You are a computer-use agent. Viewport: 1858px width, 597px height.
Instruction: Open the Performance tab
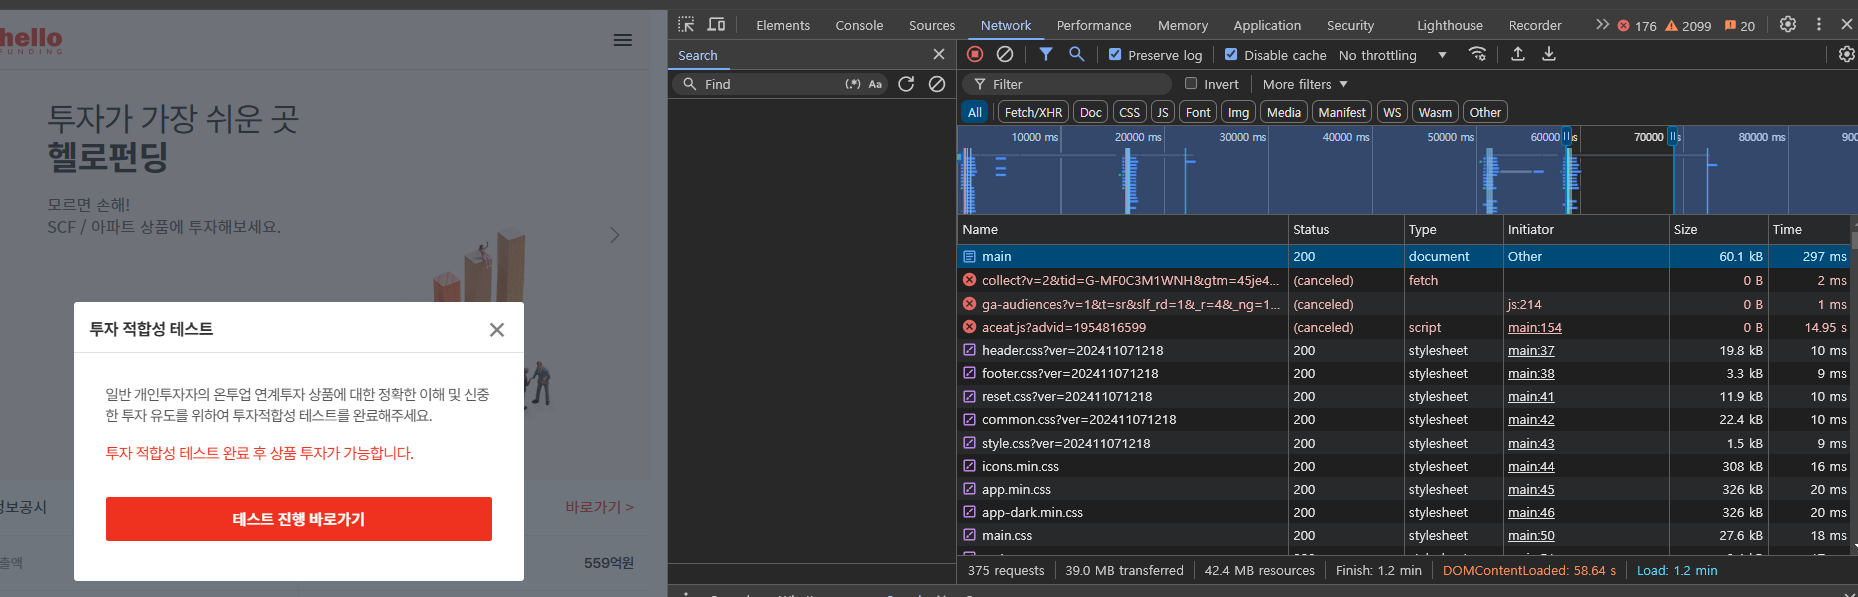tap(1094, 25)
